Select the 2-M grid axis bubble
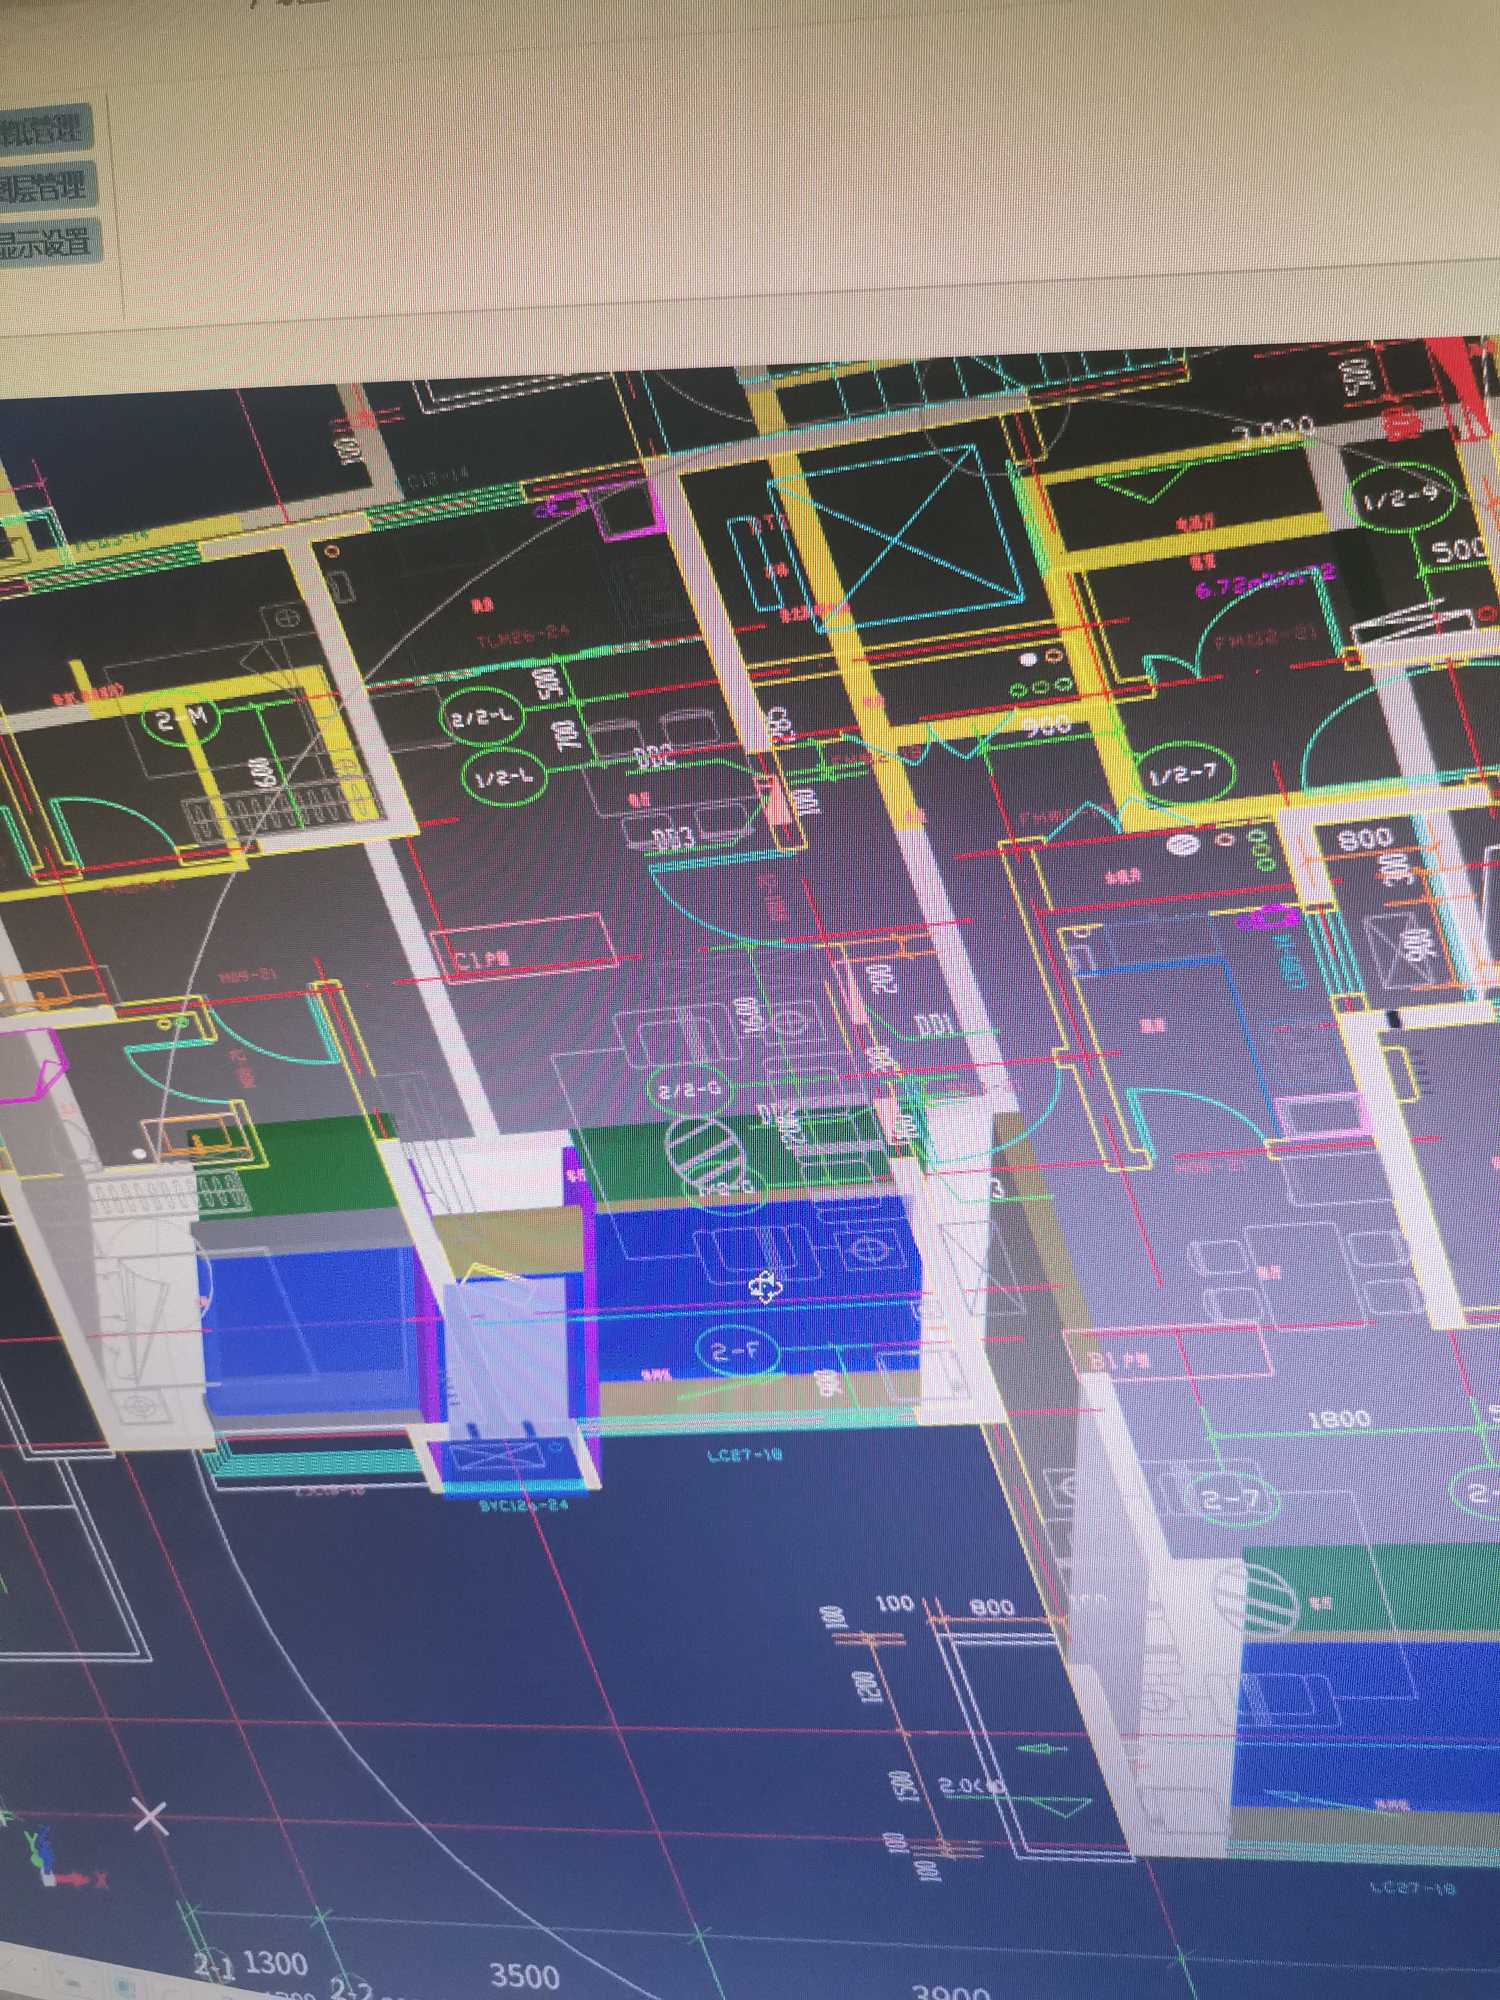 [x=181, y=718]
